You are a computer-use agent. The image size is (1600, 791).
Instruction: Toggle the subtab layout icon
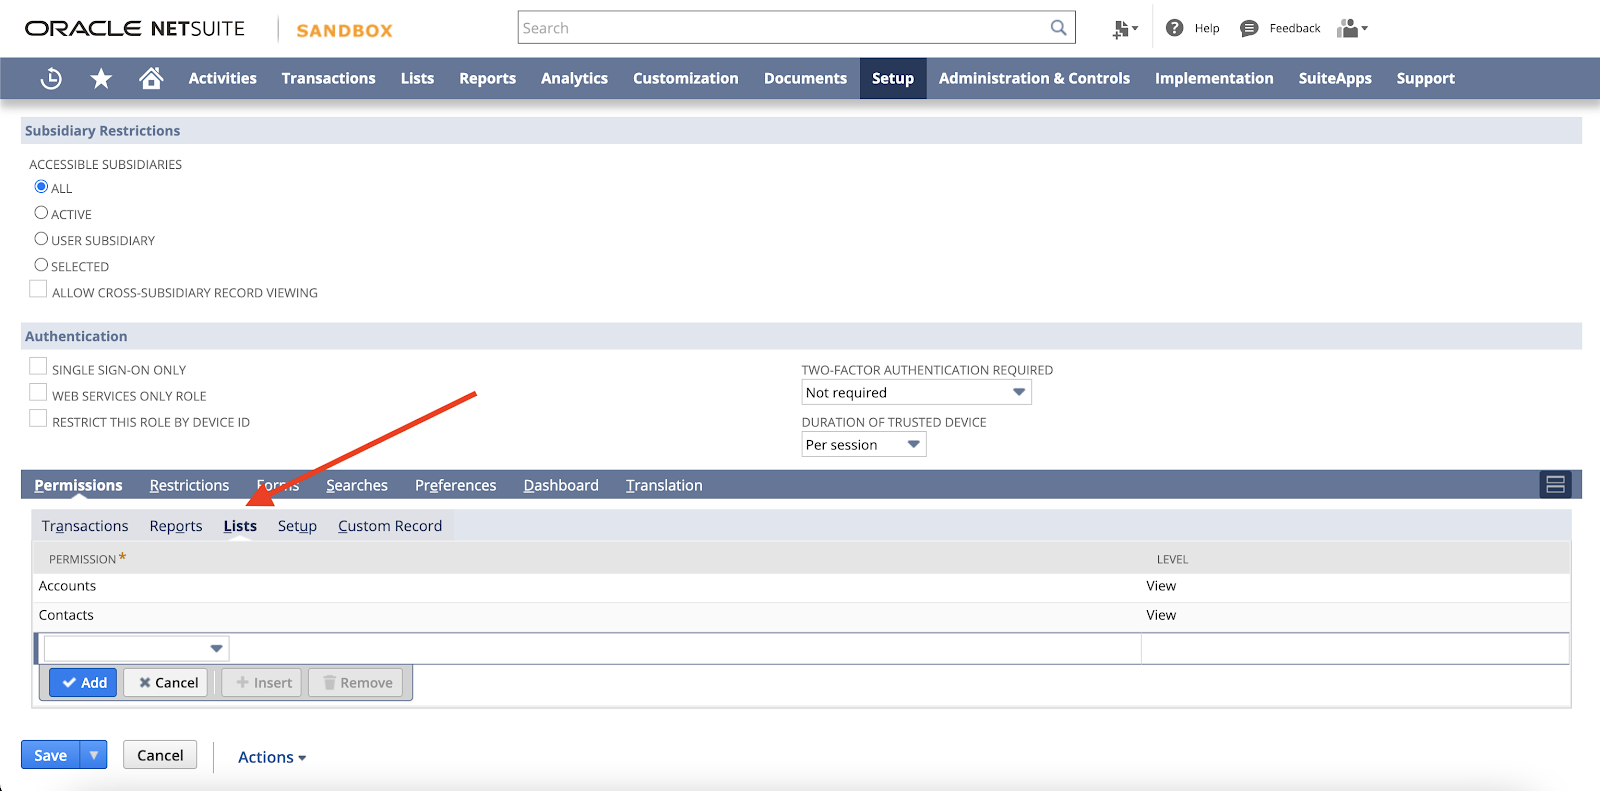click(x=1555, y=485)
